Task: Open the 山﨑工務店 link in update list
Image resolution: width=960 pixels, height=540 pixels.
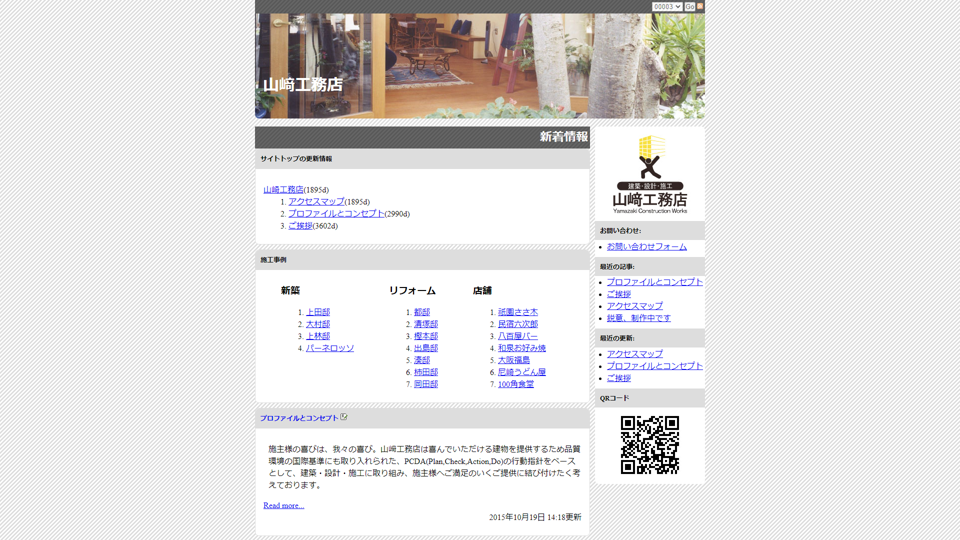Action: [x=283, y=189]
